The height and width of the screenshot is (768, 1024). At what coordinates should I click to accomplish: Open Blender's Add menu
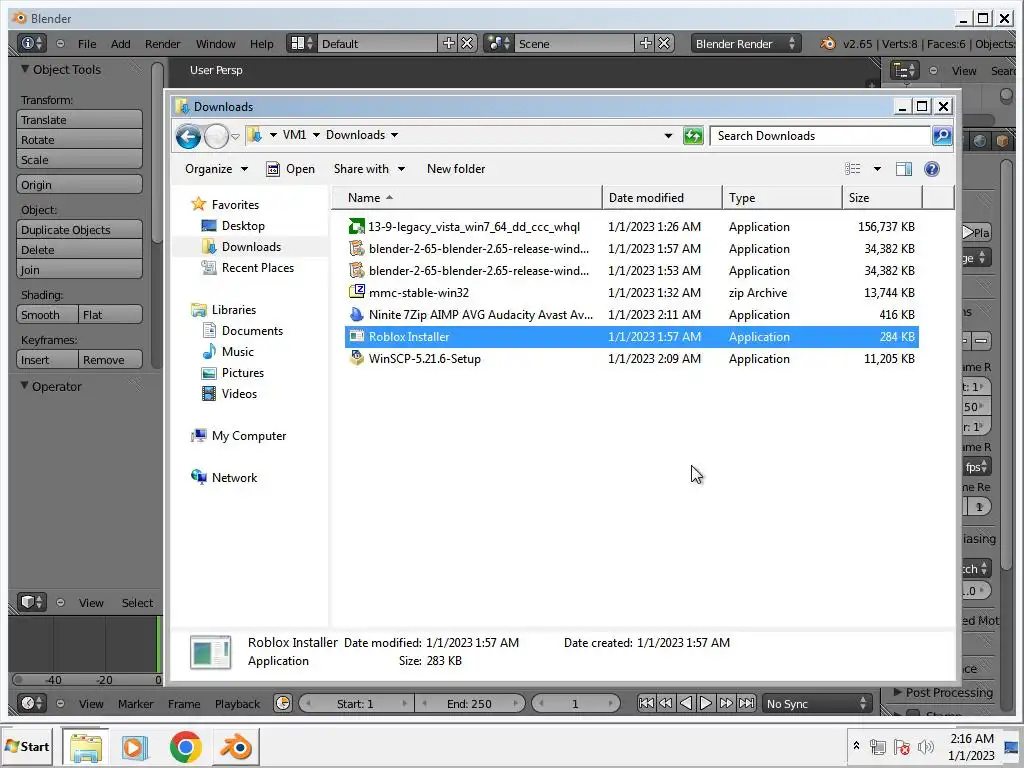(120, 44)
